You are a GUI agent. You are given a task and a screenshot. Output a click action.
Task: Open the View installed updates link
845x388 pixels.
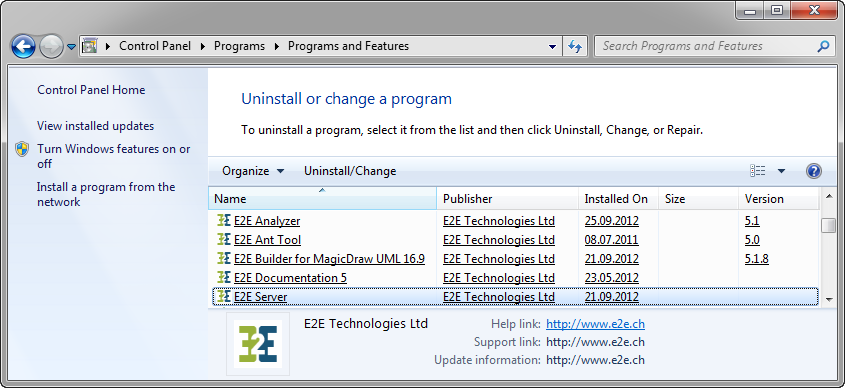[95, 126]
